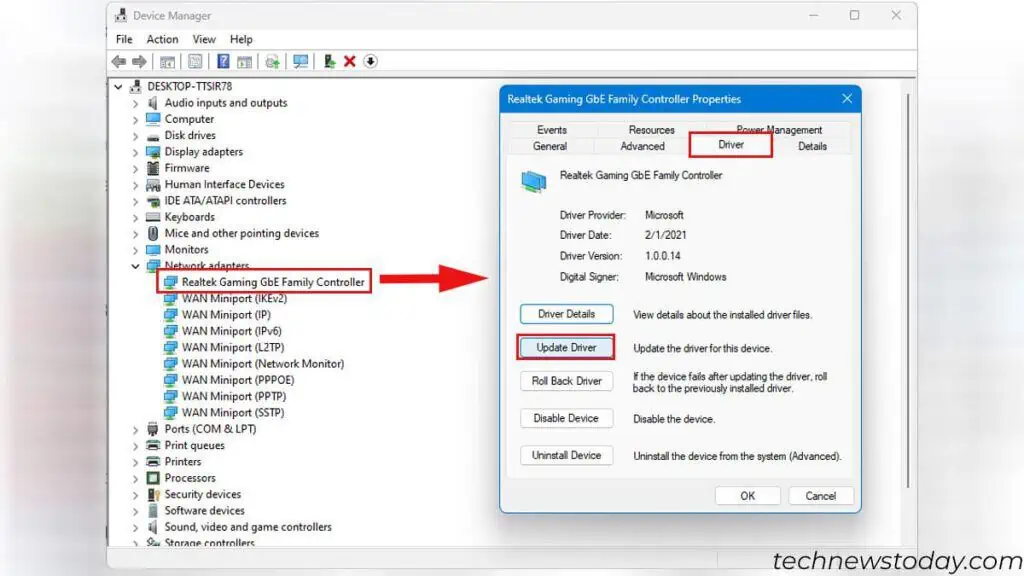Click the Device Manager vertical scrollbar
Screen dimensions: 1024x576
tap(908, 291)
